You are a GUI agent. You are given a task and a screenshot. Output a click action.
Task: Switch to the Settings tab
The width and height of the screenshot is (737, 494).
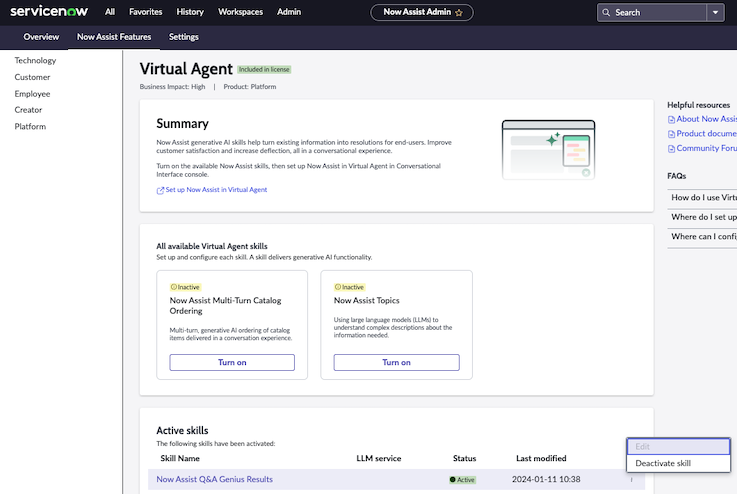tap(184, 37)
